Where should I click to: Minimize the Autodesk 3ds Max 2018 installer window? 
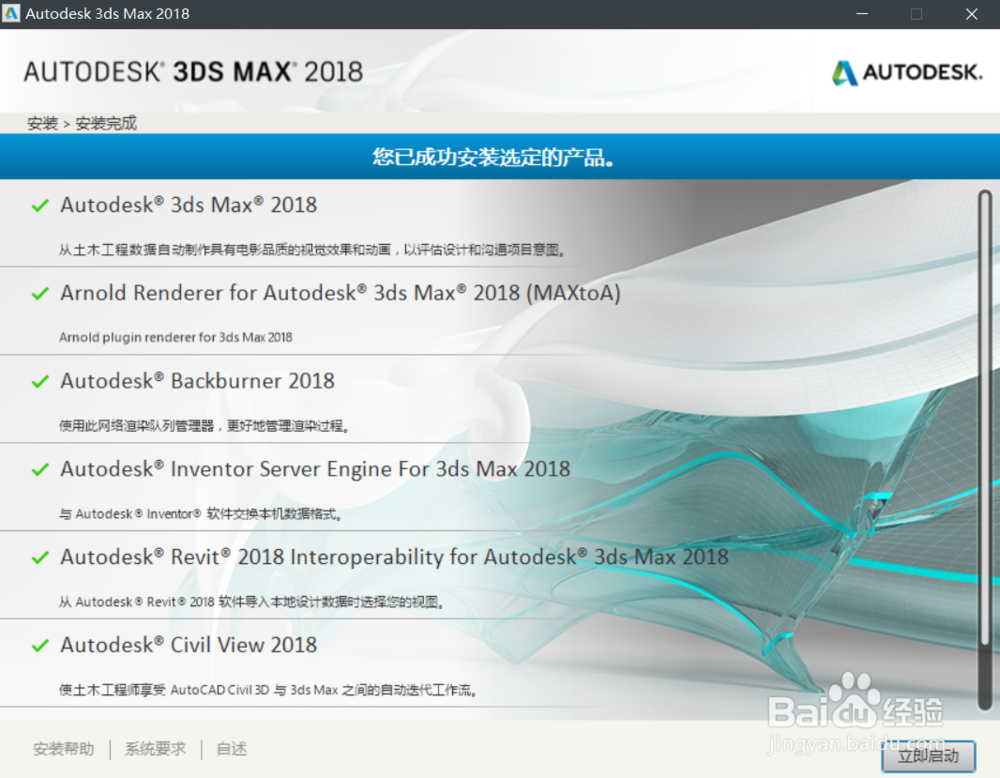(x=862, y=13)
